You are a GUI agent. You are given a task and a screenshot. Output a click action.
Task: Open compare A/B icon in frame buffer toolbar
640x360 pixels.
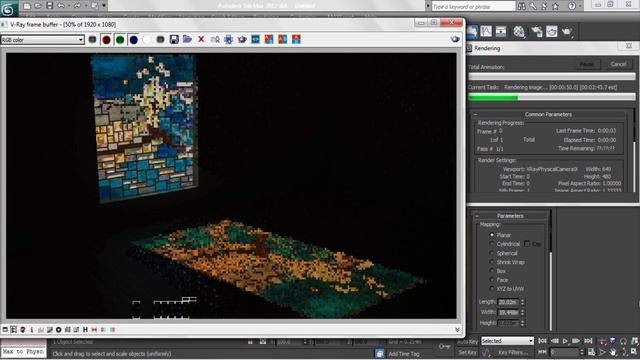click(x=282, y=40)
